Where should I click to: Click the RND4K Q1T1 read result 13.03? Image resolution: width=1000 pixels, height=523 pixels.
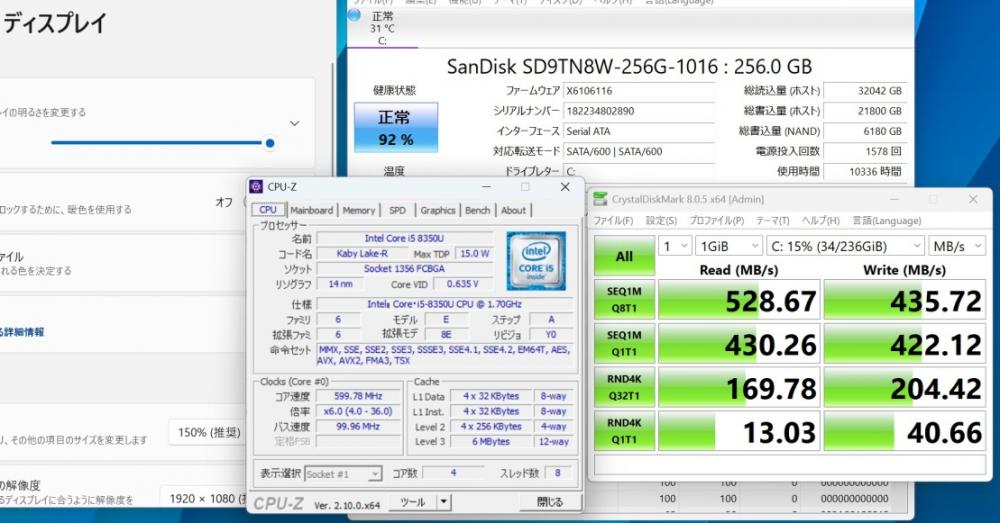pyautogui.click(x=739, y=432)
